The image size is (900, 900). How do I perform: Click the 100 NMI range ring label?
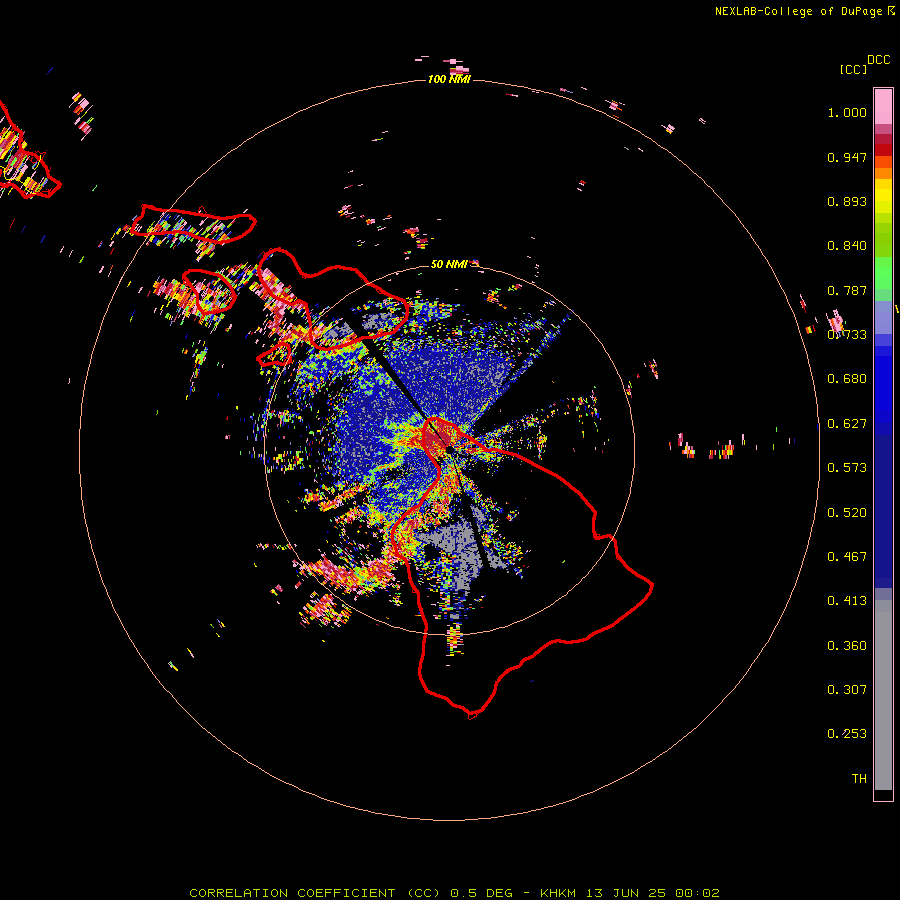[449, 79]
